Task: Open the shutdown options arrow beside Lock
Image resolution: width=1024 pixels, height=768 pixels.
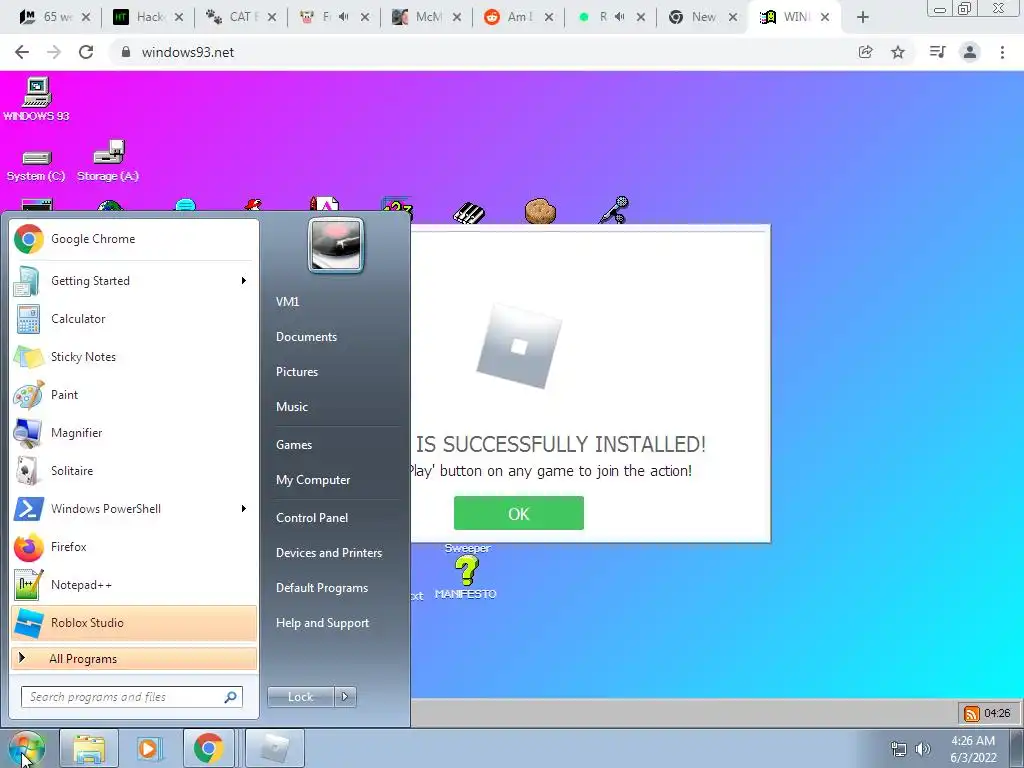Action: click(345, 697)
